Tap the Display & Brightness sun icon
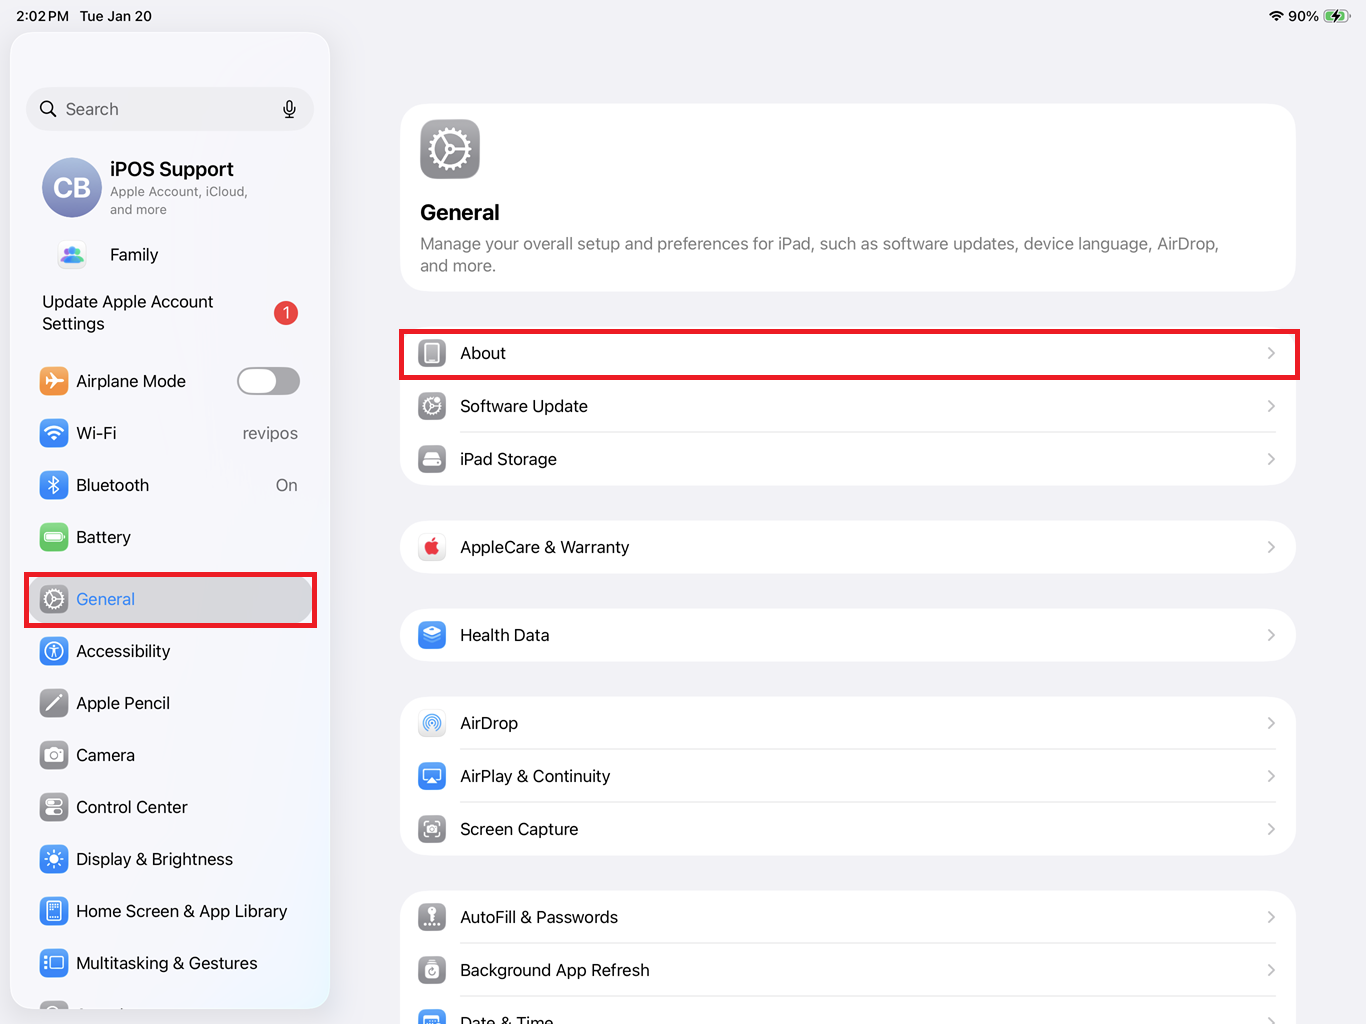Screen dimensions: 1366x1024 pyautogui.click(x=54, y=859)
